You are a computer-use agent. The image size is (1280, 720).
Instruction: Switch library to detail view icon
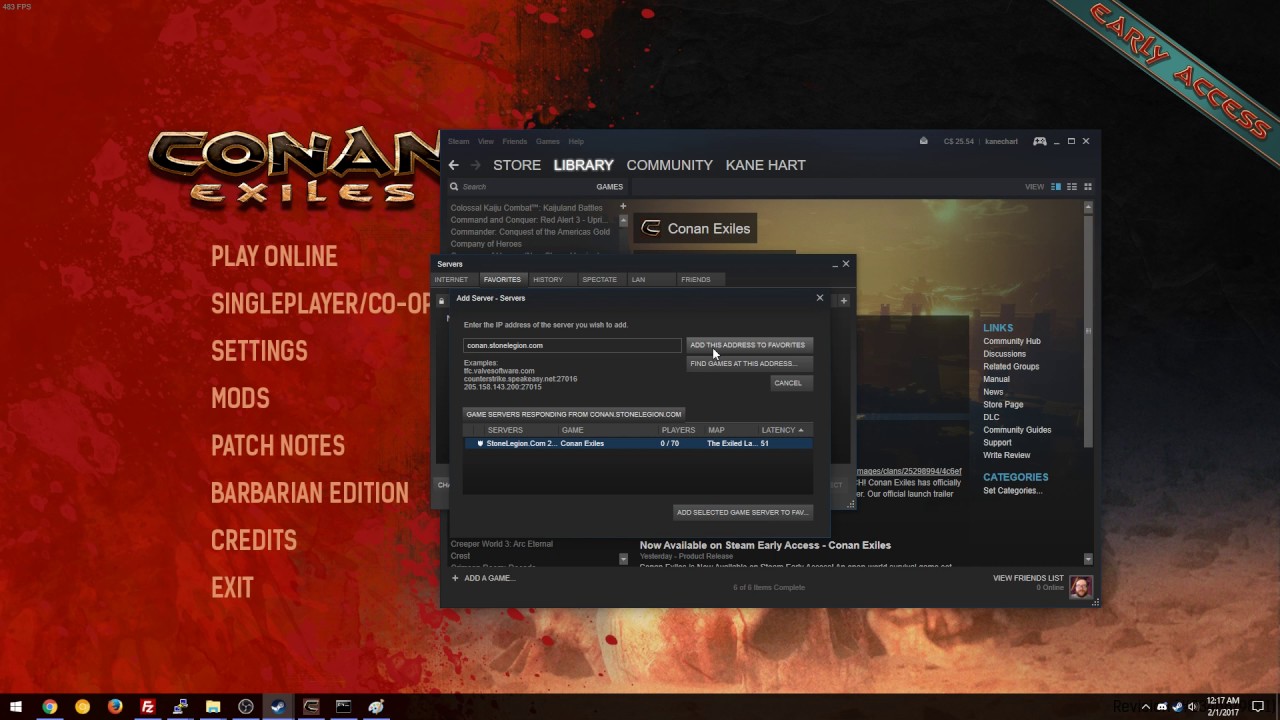click(x=1055, y=187)
